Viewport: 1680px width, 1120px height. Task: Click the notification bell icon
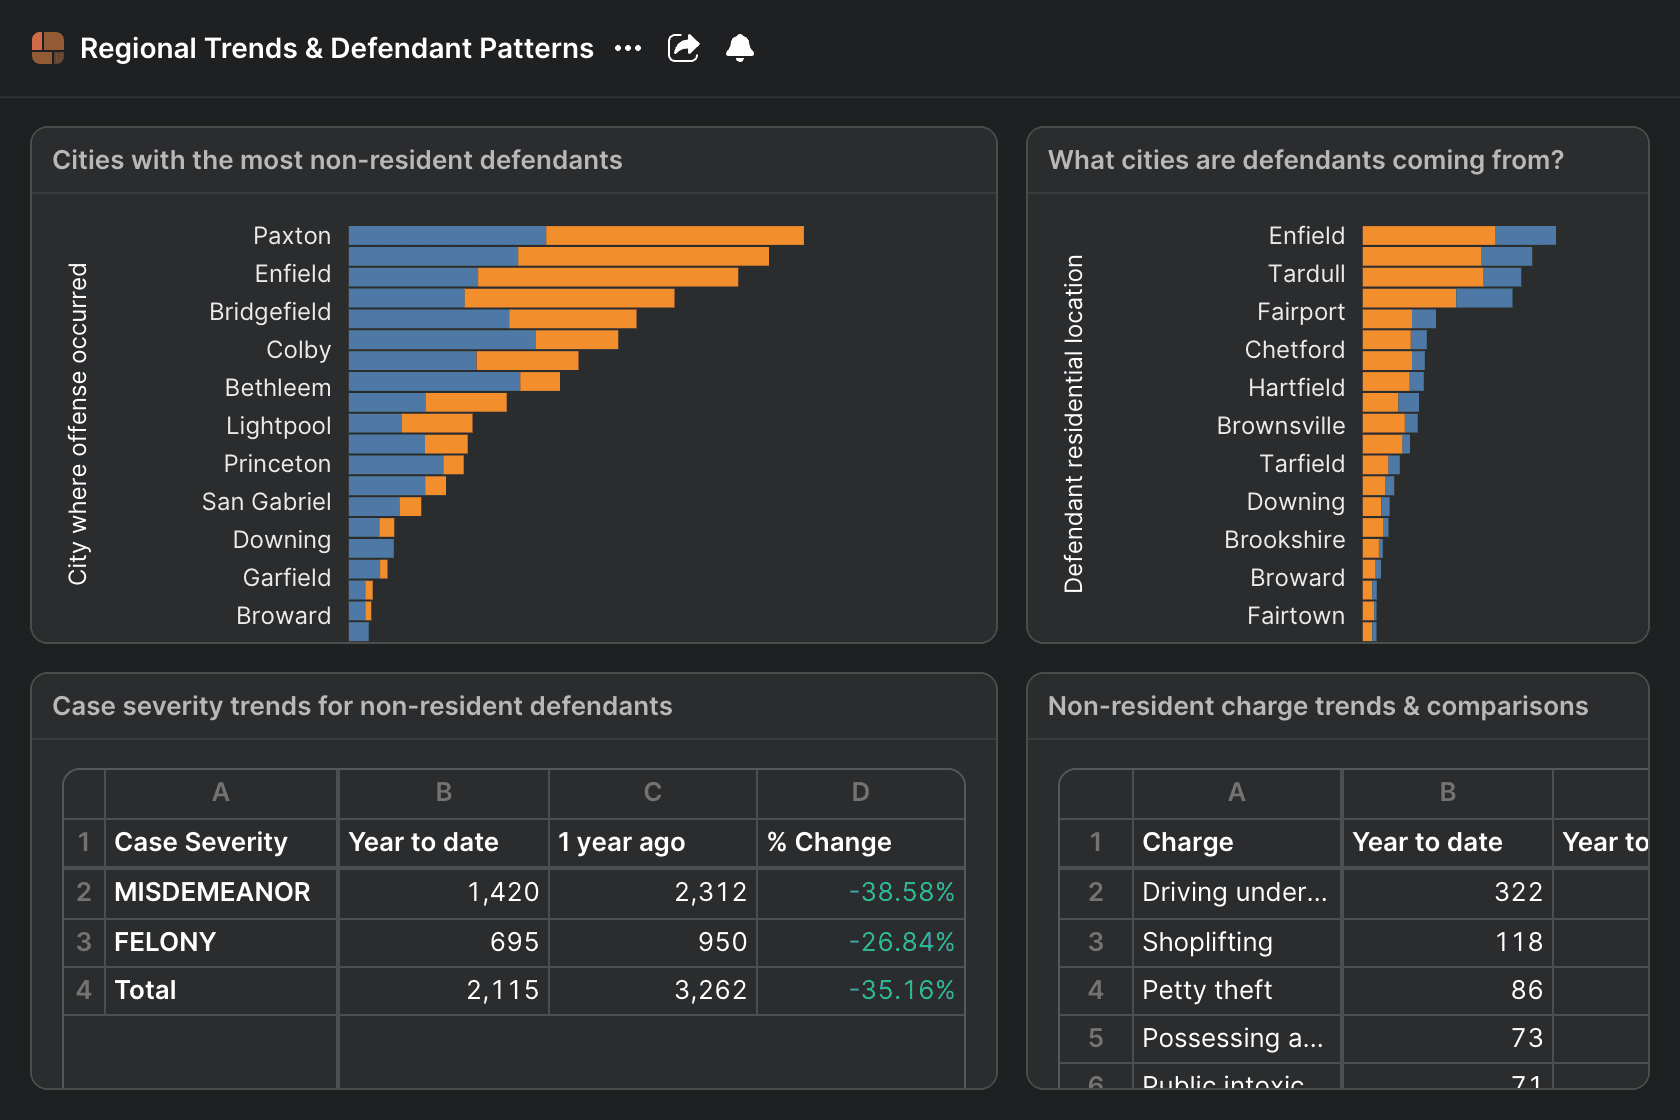tap(740, 48)
